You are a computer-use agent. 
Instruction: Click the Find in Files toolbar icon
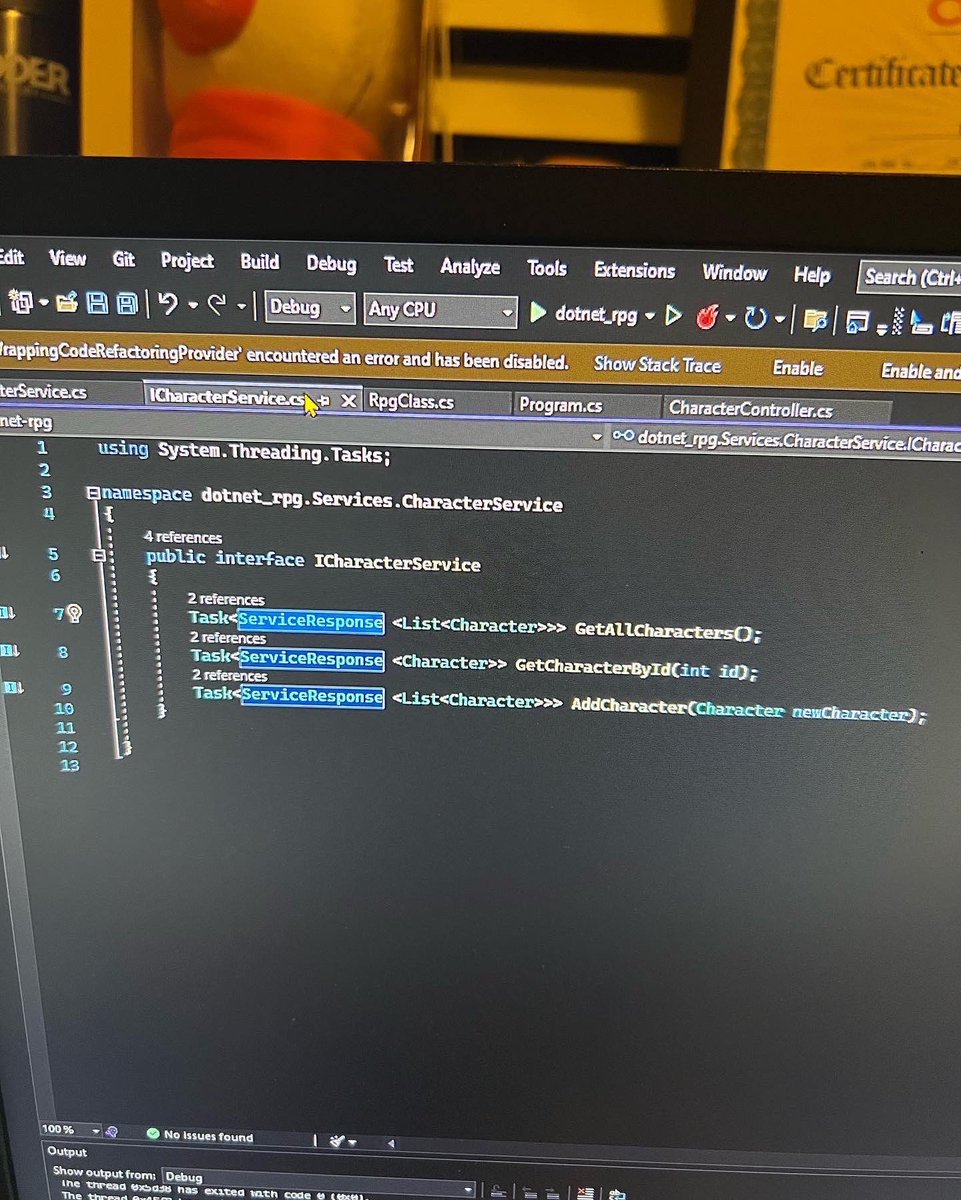tap(816, 320)
